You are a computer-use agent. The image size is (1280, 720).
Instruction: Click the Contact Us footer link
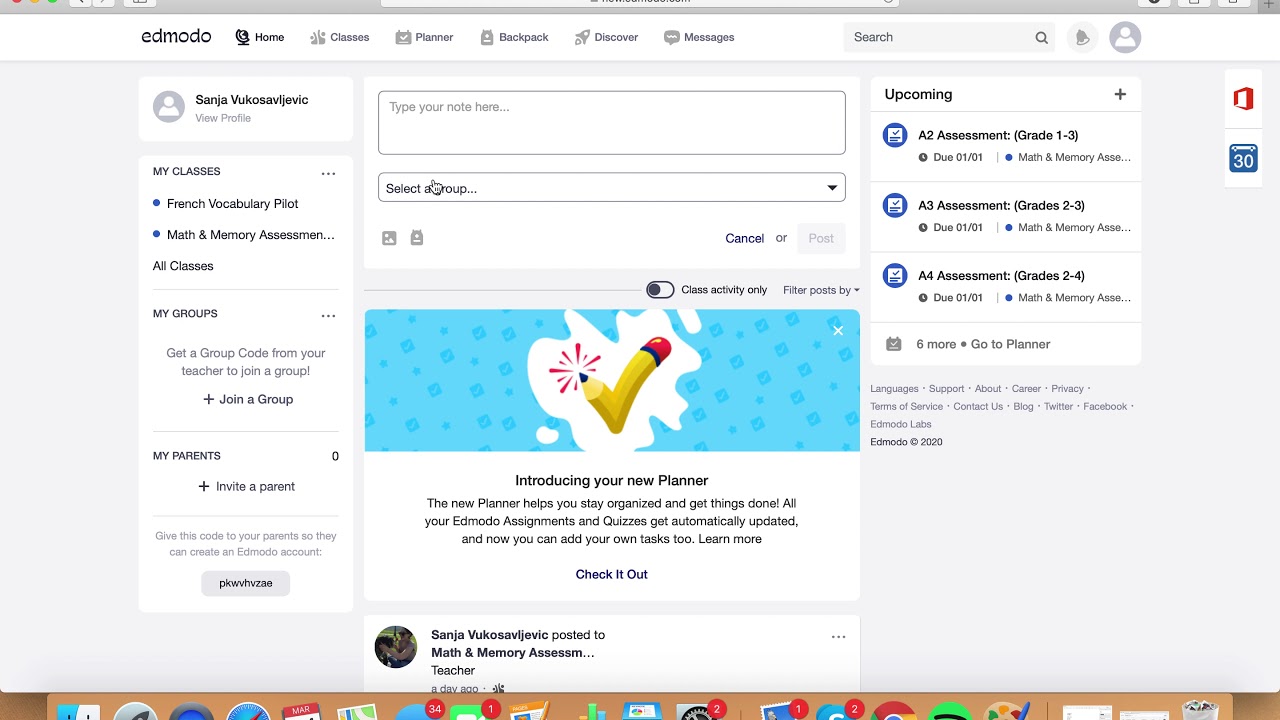(x=978, y=407)
